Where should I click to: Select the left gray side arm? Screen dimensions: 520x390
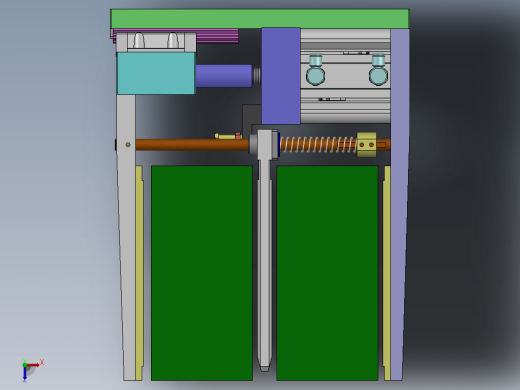(x=128, y=237)
